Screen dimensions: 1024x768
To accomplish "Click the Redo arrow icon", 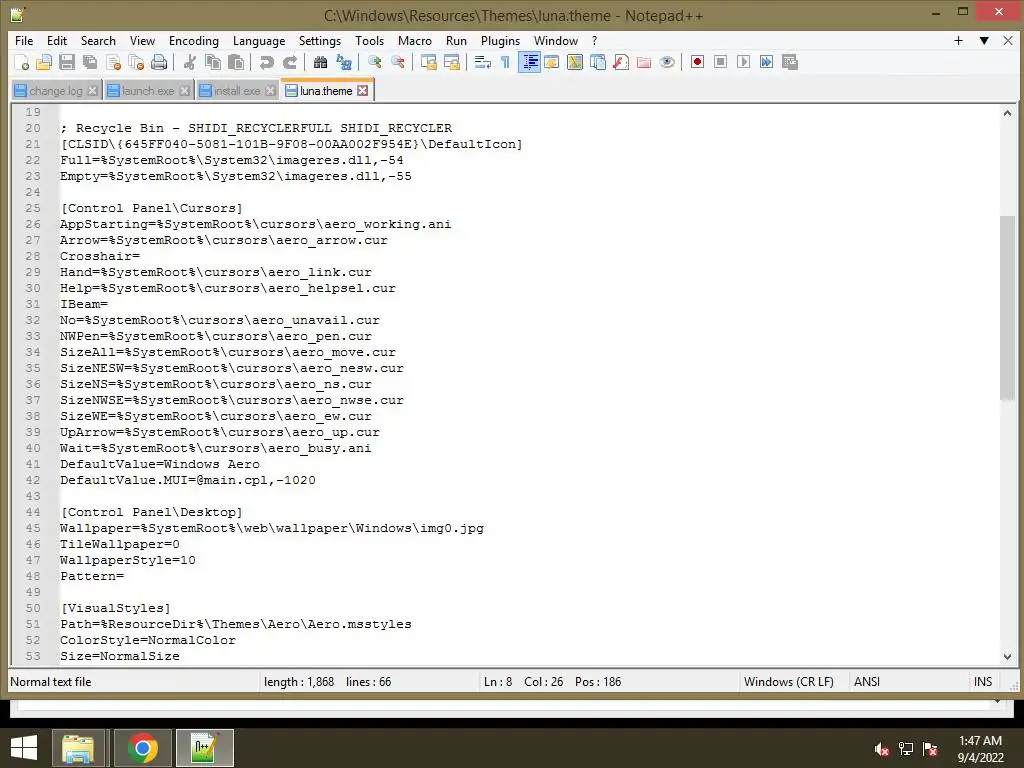I will click(290, 62).
